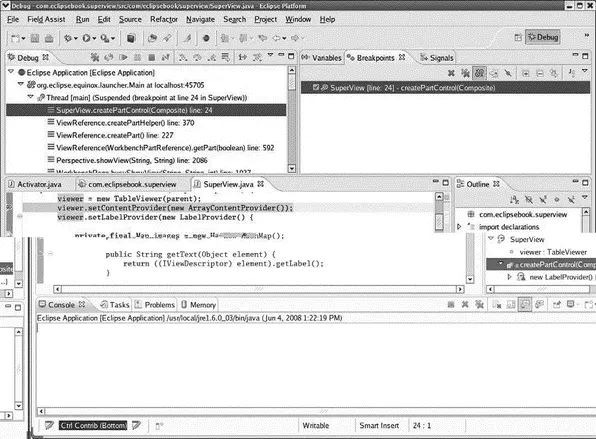Image resolution: width=596 pixels, height=439 pixels.
Task: Select viewer : TableViewer in Outline
Action: [553, 252]
